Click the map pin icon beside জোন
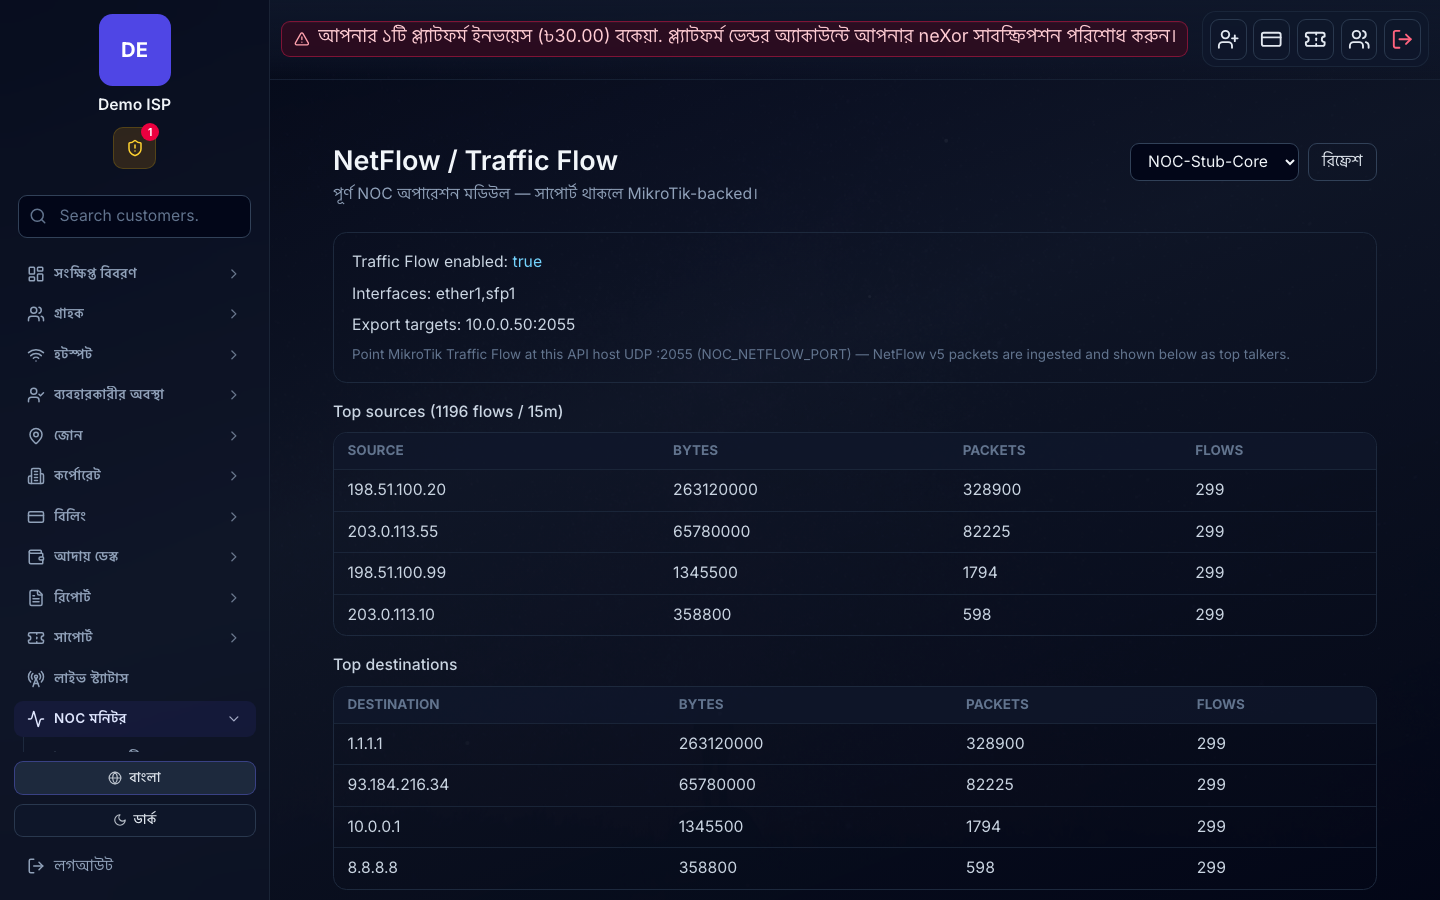The width and height of the screenshot is (1440, 900). 36,436
